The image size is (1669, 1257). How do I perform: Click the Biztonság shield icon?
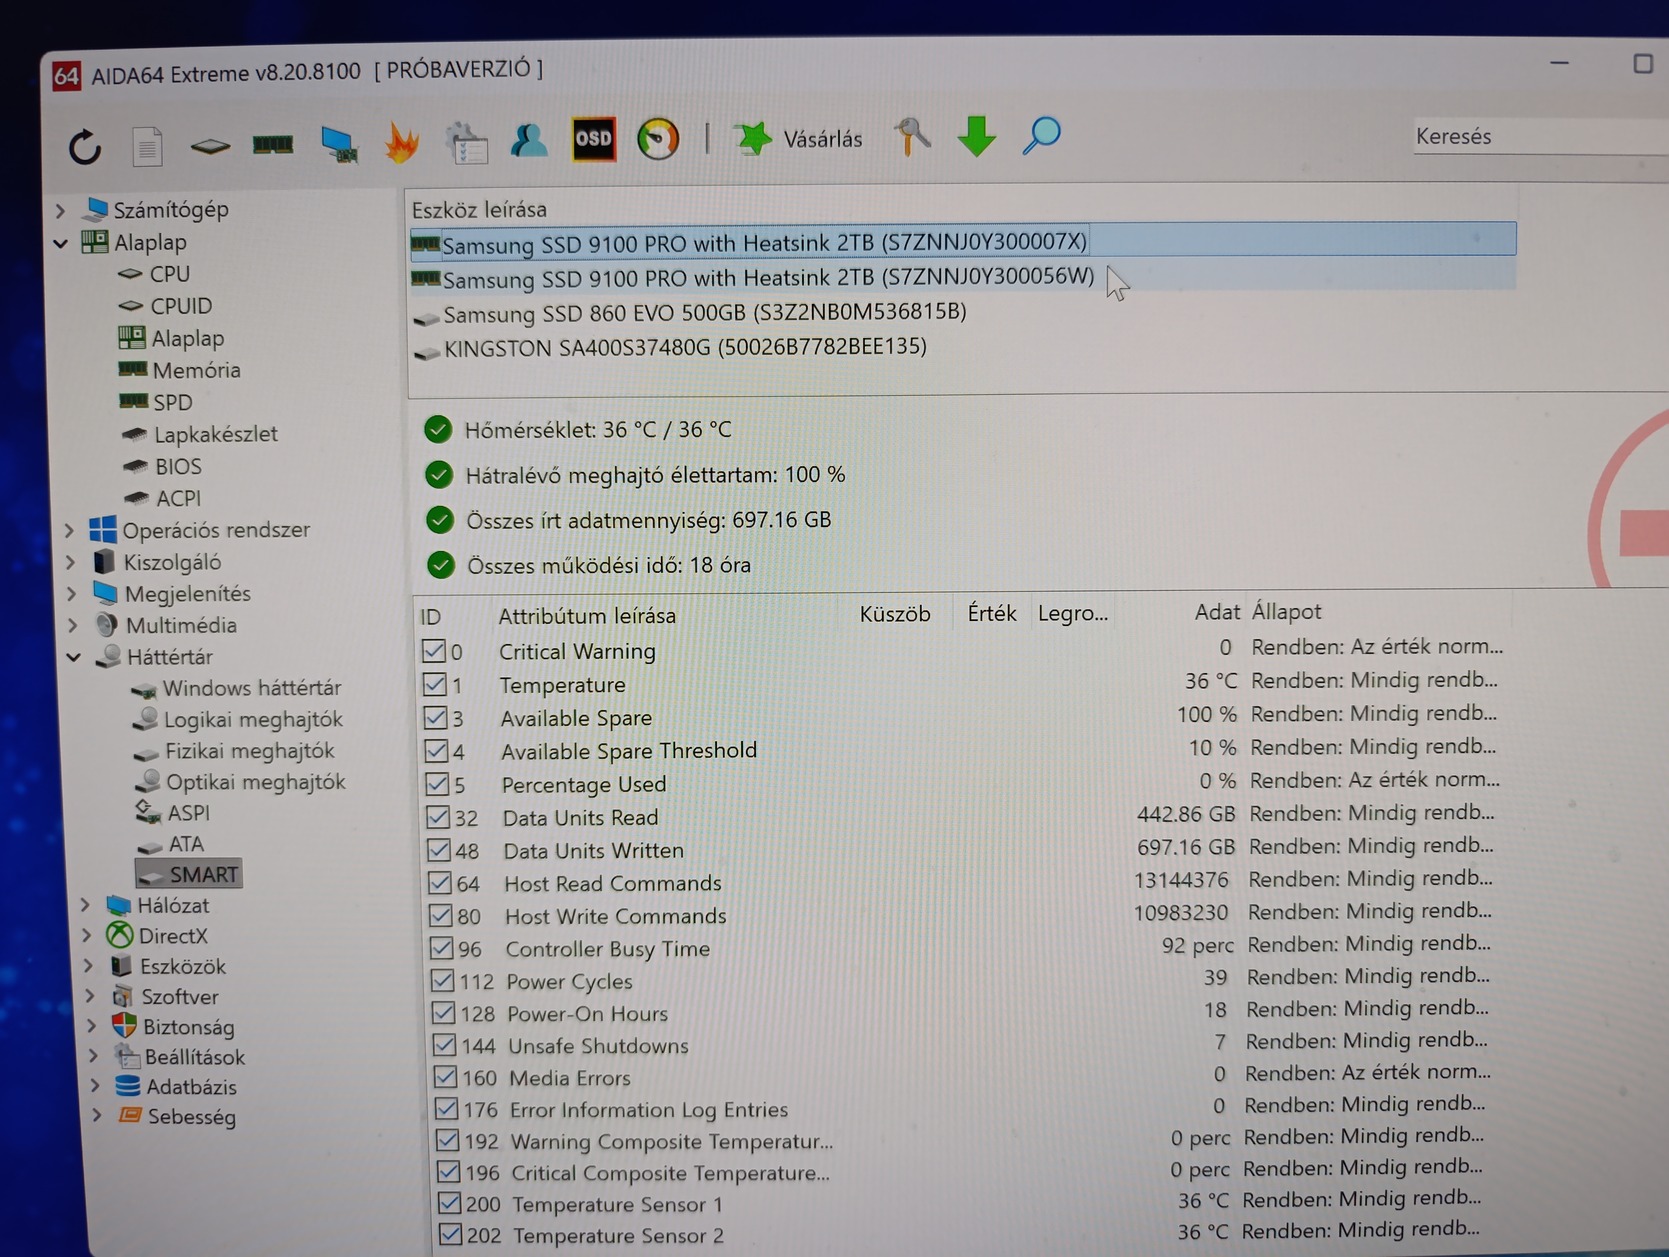click(x=124, y=1026)
